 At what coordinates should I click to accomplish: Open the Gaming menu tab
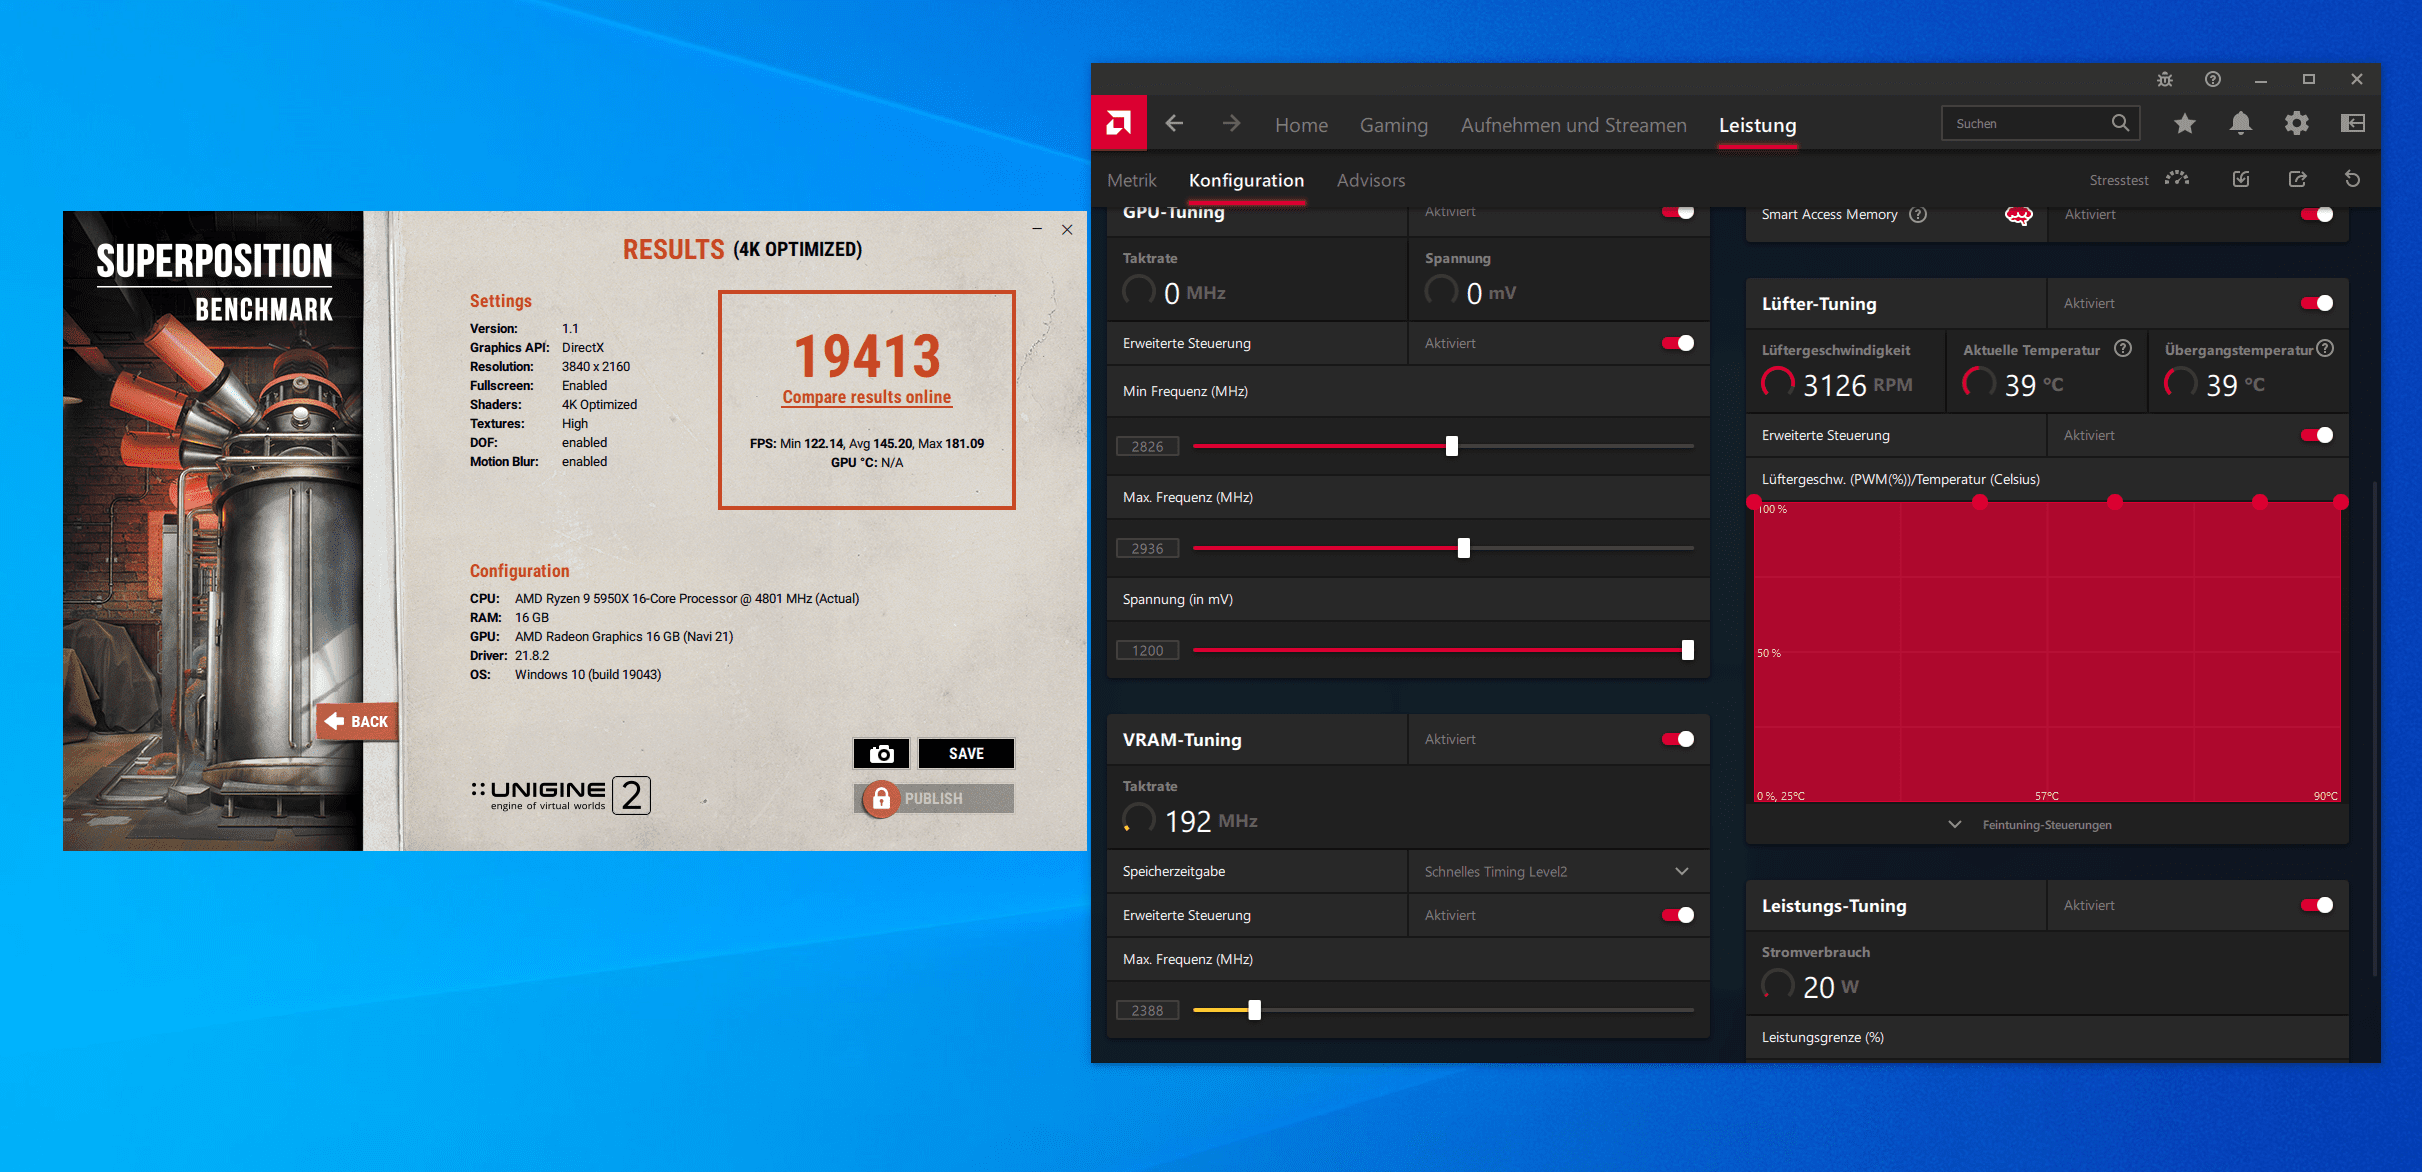1393,125
